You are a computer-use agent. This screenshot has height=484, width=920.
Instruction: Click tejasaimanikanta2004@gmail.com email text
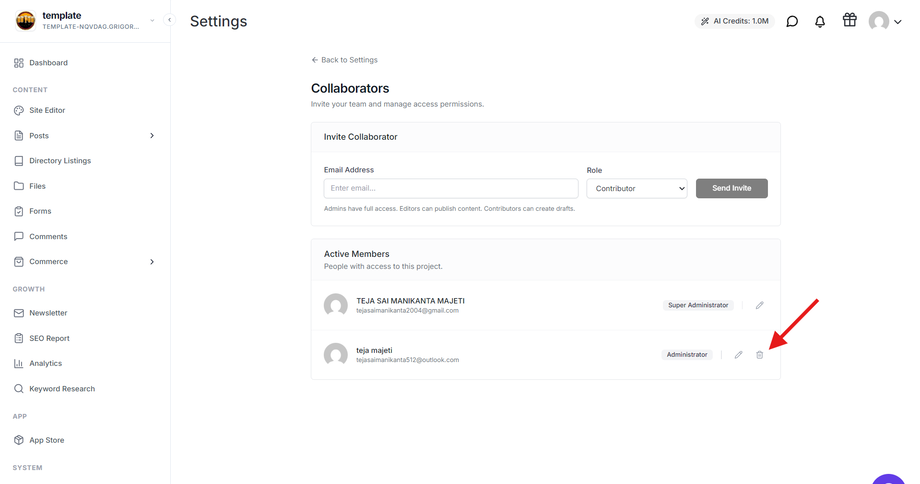click(407, 311)
